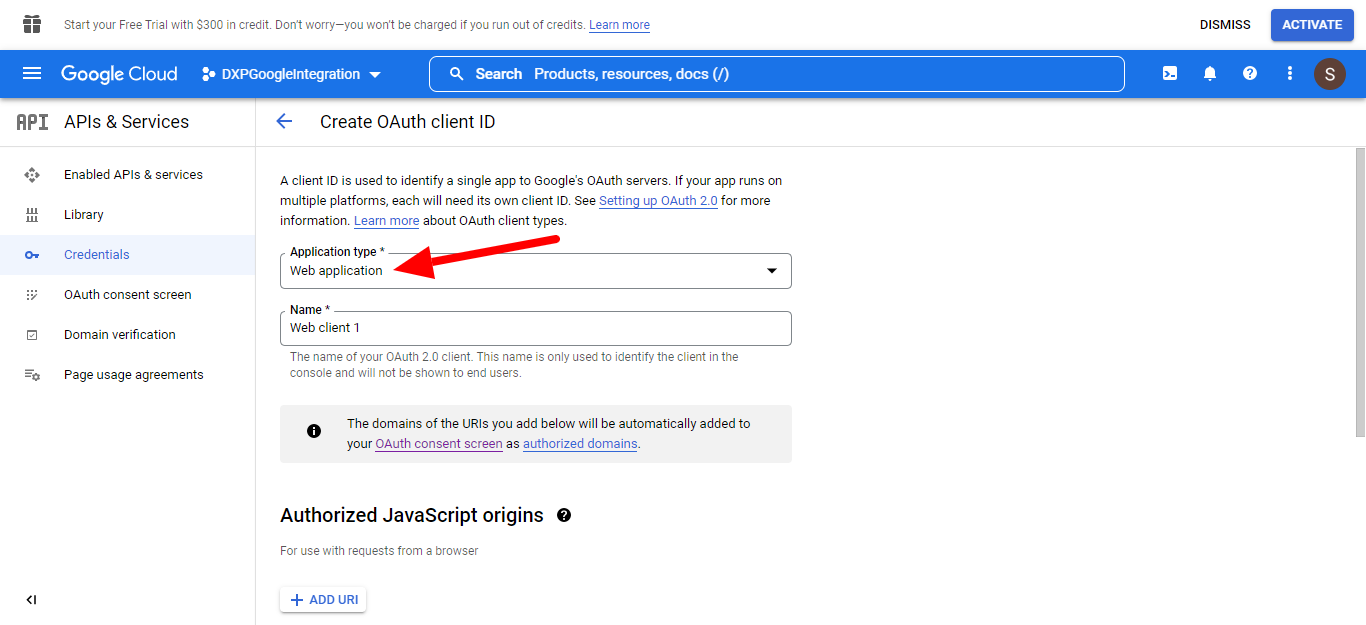The width and height of the screenshot is (1366, 625).
Task: Follow the Setting up OAuth 2.0 link
Action: coord(658,201)
